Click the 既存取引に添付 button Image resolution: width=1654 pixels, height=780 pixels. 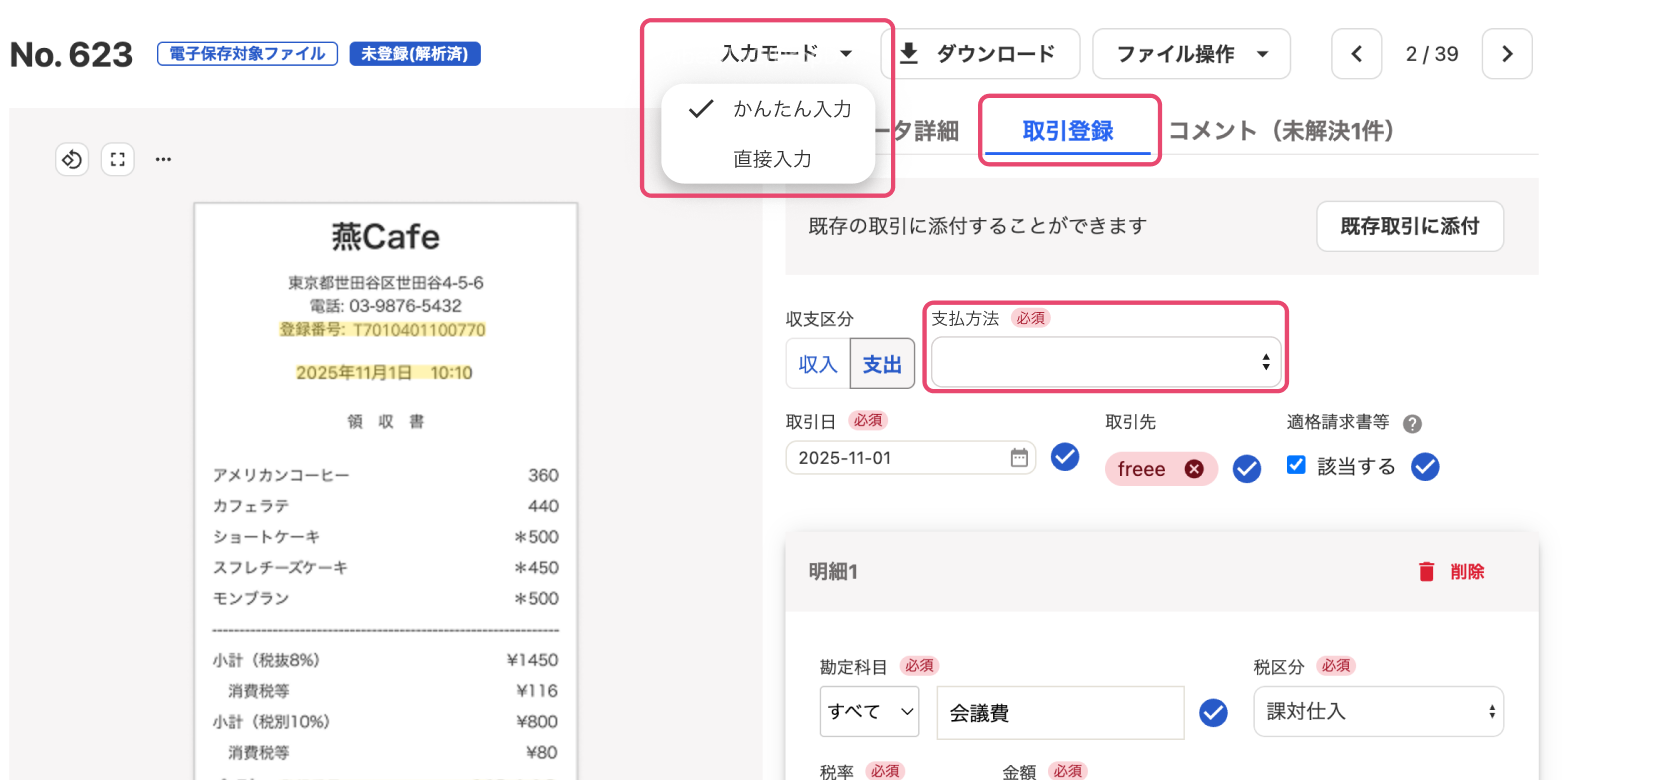coord(1410,226)
